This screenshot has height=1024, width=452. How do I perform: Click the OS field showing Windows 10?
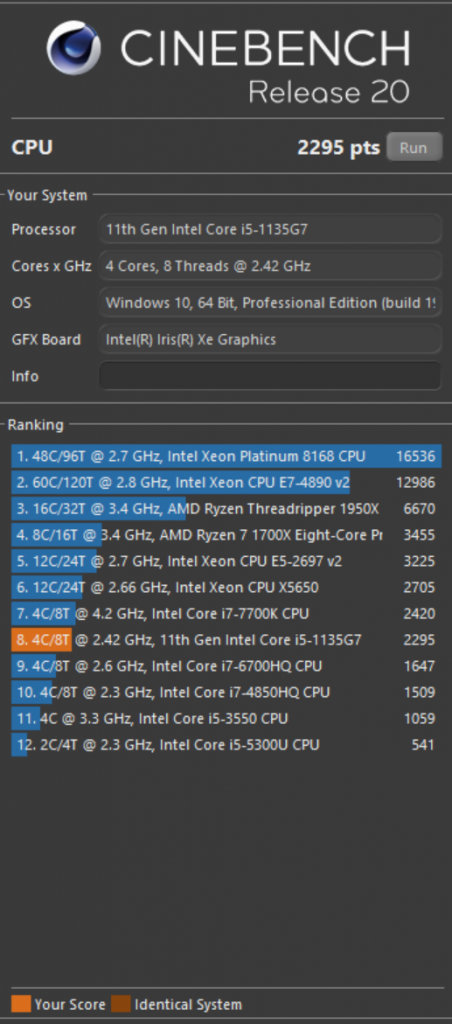(270, 302)
